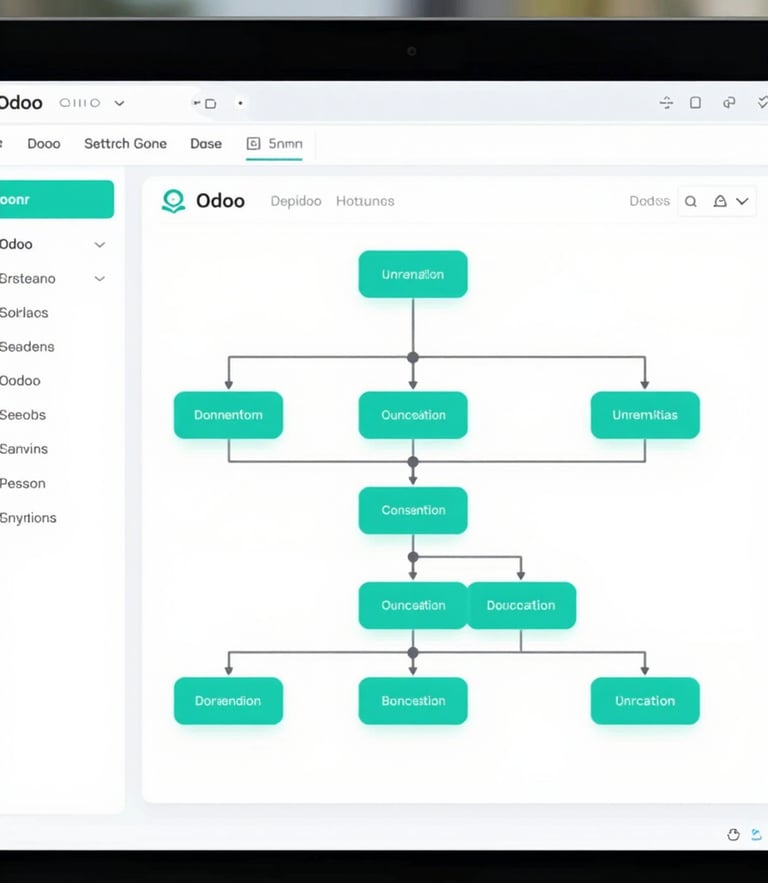Expand the Odoo sidebar section
Viewport: 768px width, 883px height.
tap(100, 244)
